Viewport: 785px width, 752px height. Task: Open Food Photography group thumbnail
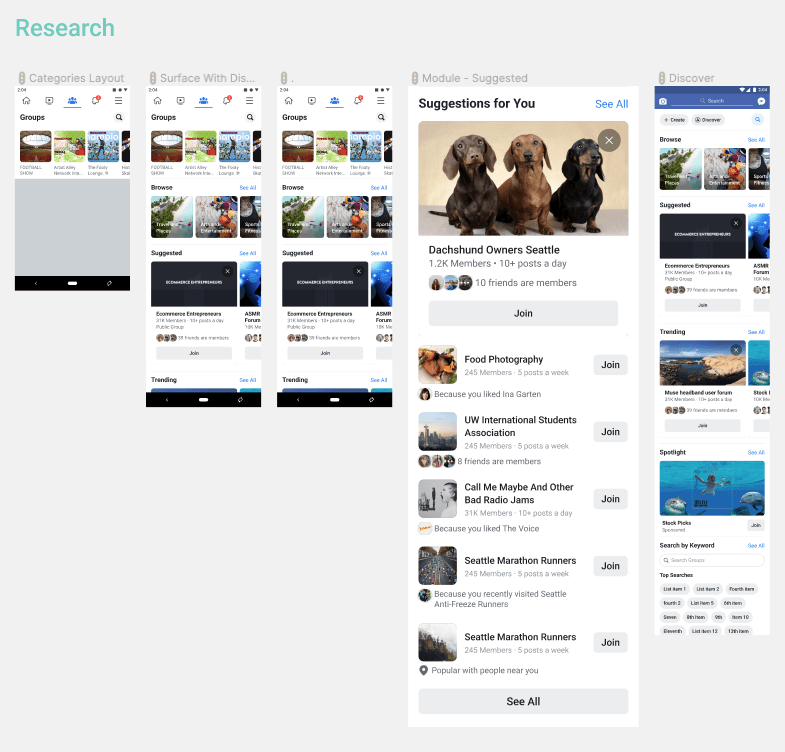point(438,365)
